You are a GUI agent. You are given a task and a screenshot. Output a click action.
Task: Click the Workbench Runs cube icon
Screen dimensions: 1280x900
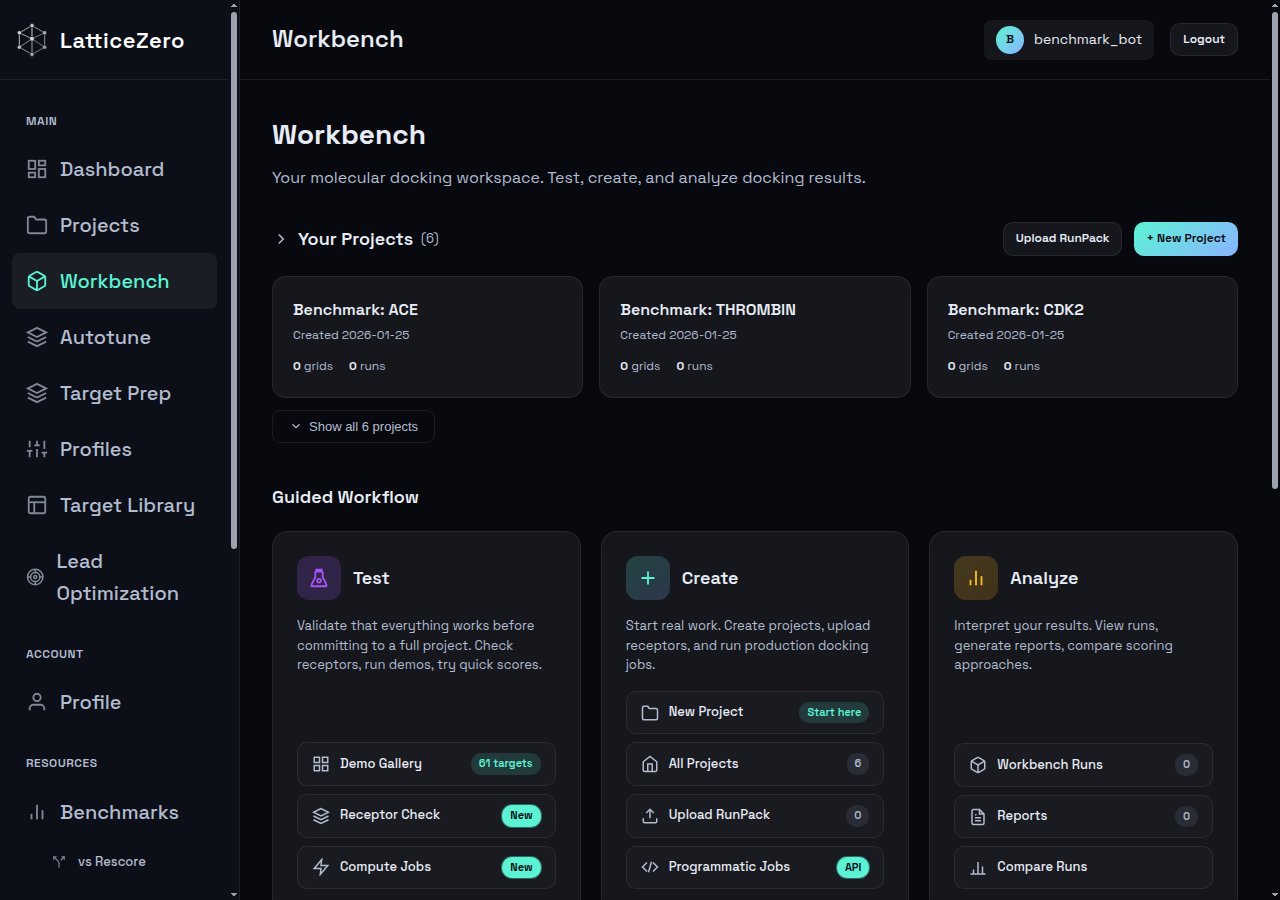[978, 765]
